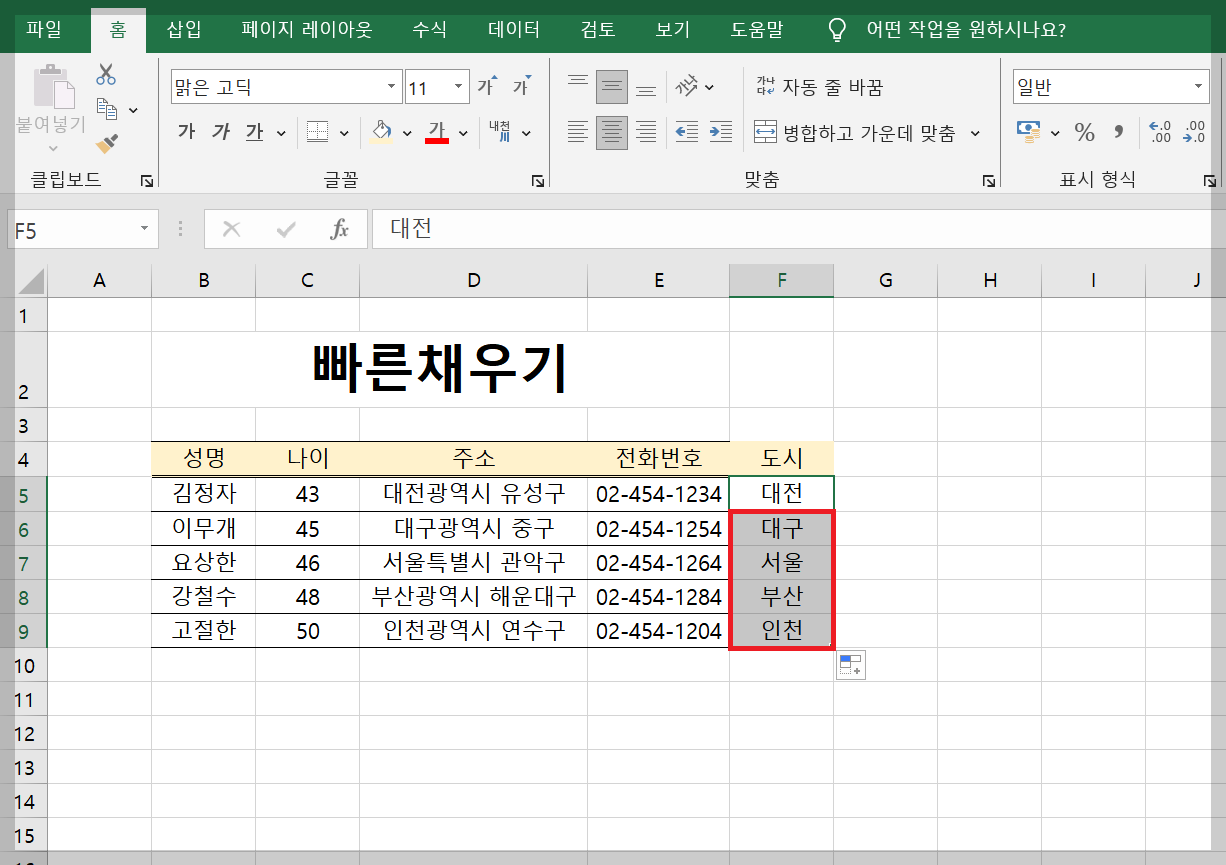Image resolution: width=1226 pixels, height=865 pixels.
Task: Open the 글꼴 group dialog launcher
Action: [538, 180]
